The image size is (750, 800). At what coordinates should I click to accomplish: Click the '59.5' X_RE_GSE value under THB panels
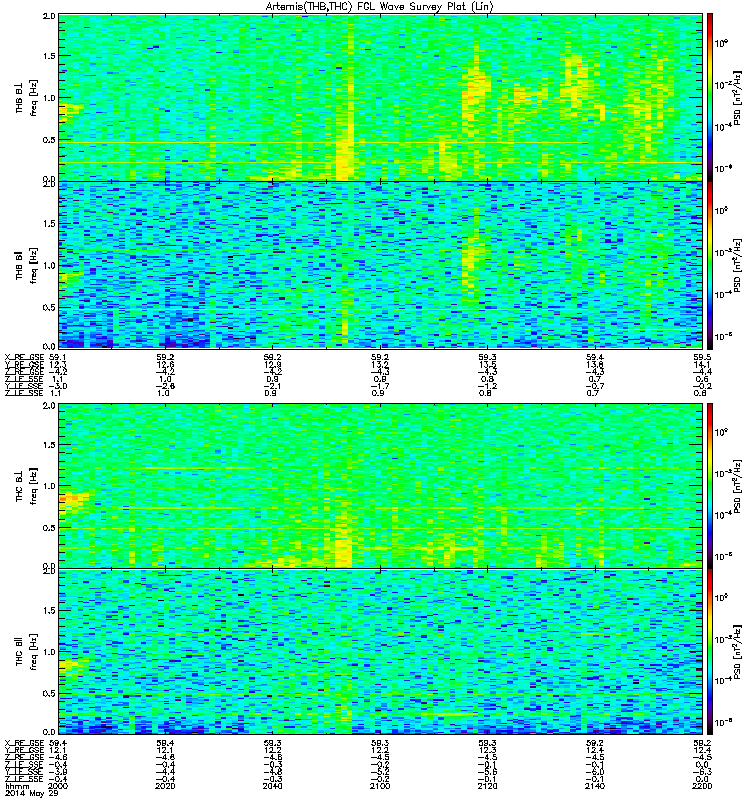click(x=702, y=357)
